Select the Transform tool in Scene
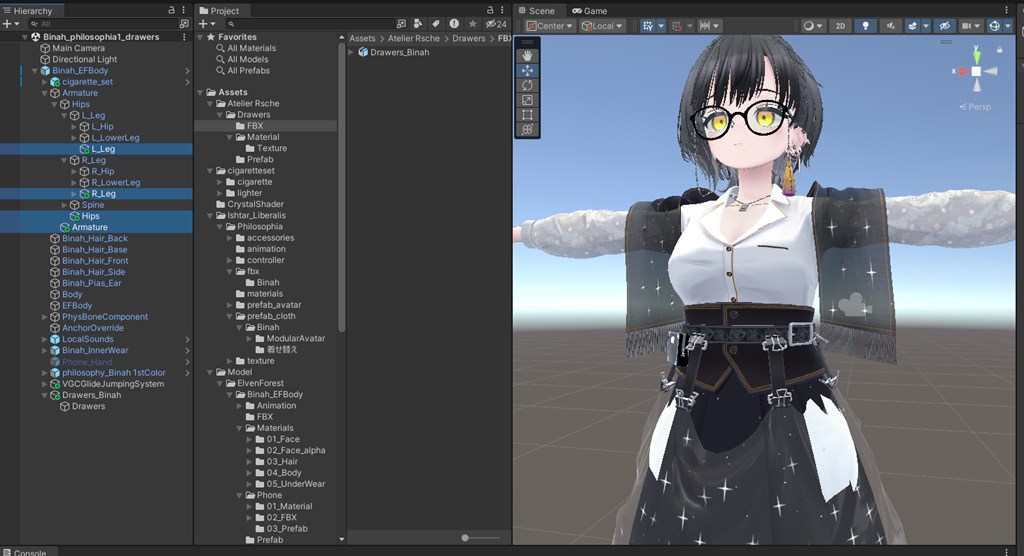 pos(527,129)
